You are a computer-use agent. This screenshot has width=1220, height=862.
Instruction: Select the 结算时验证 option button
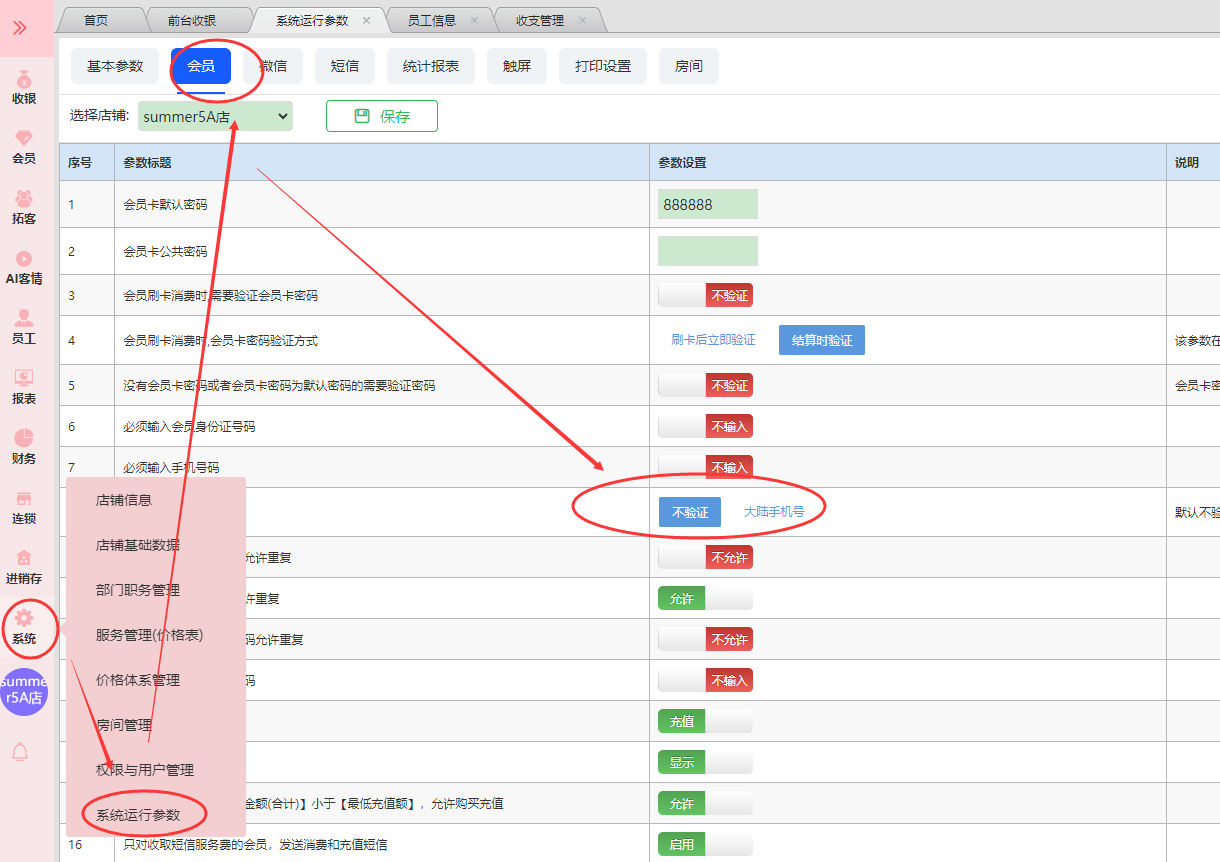[821, 340]
